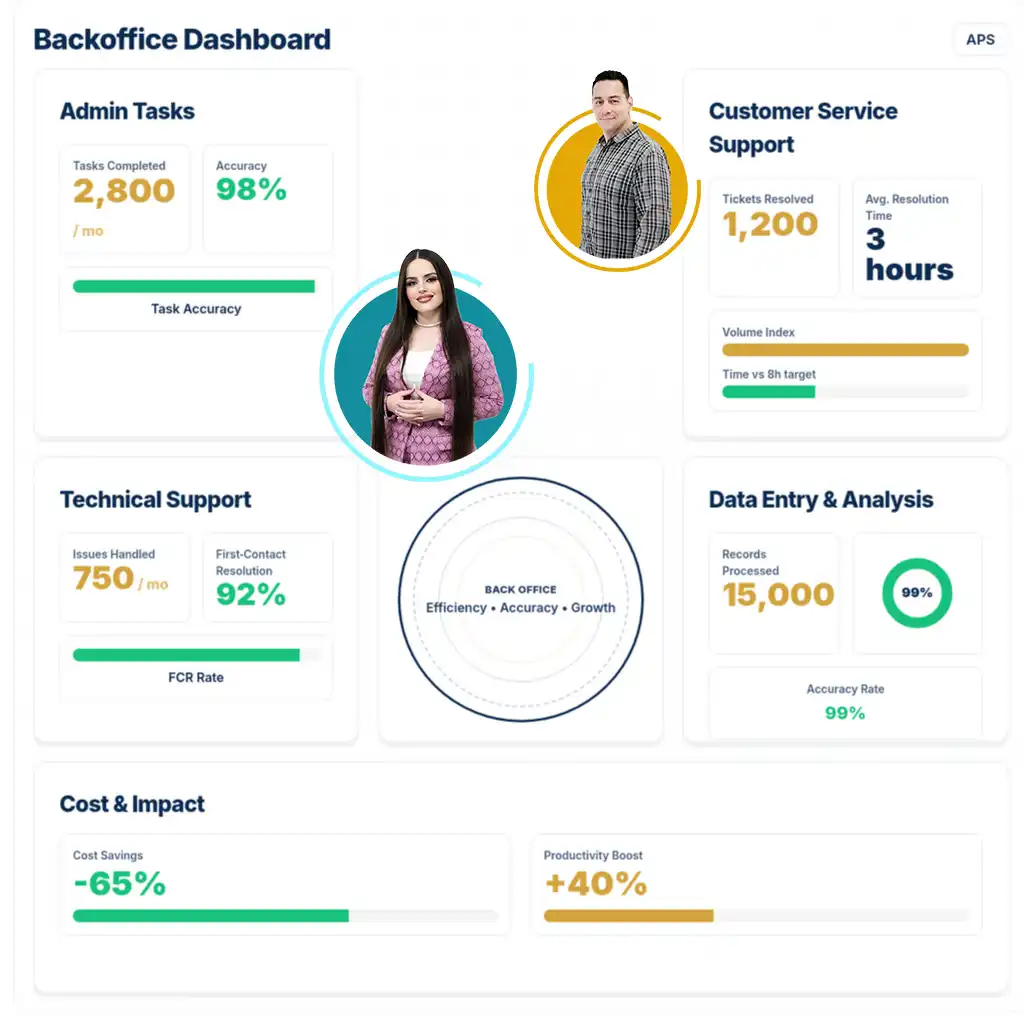Select the Tickets Resolved 1,200 card

click(774, 238)
